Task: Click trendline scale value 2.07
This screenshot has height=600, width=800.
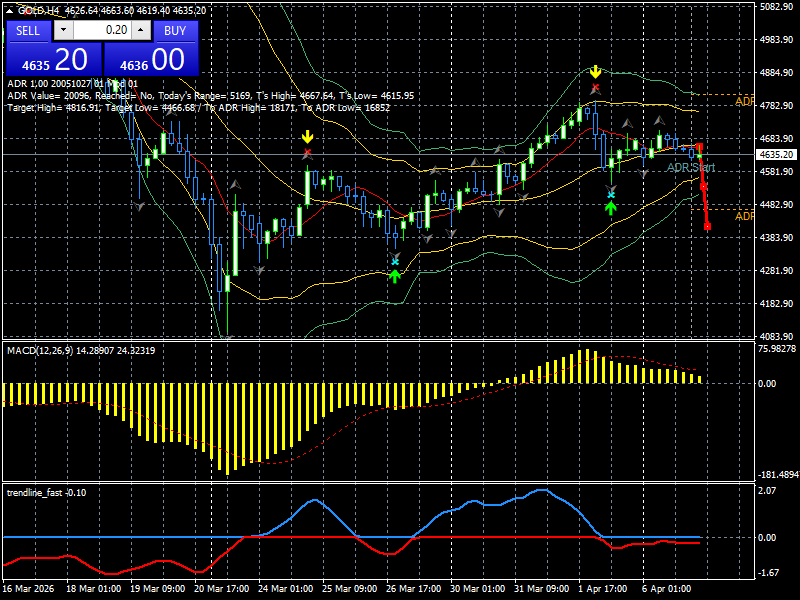Action: (x=767, y=491)
